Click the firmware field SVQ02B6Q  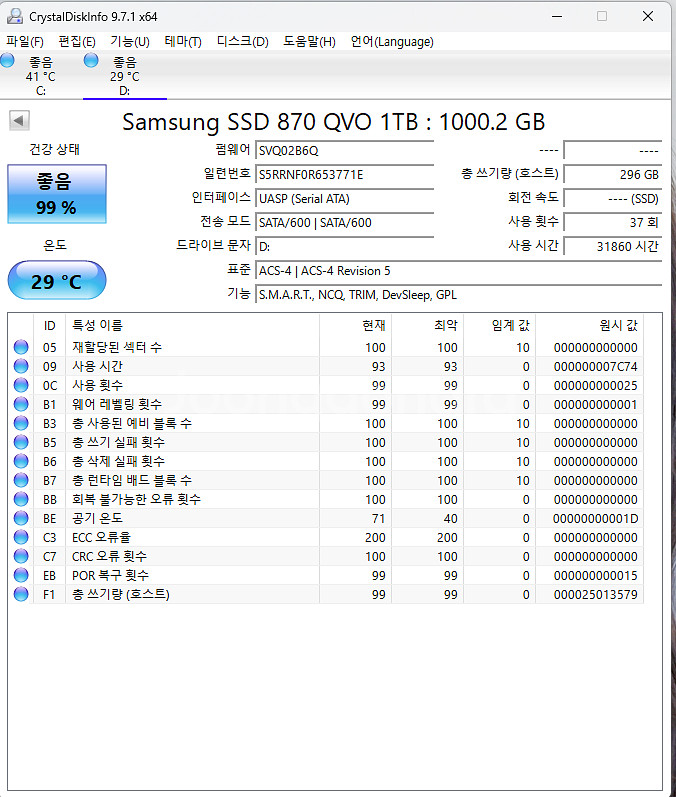(x=344, y=150)
